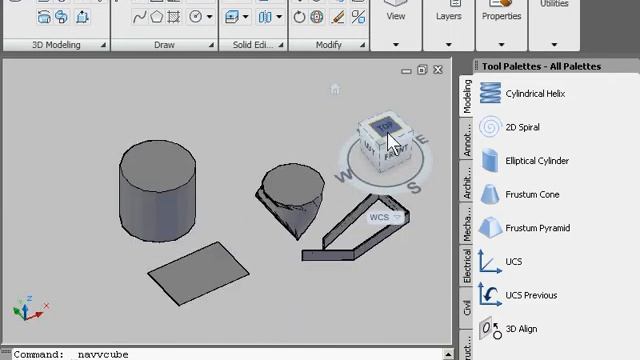This screenshot has height=360, width=640.
Task: Select the Rotate tool in Modify panel
Action: (299, 17)
